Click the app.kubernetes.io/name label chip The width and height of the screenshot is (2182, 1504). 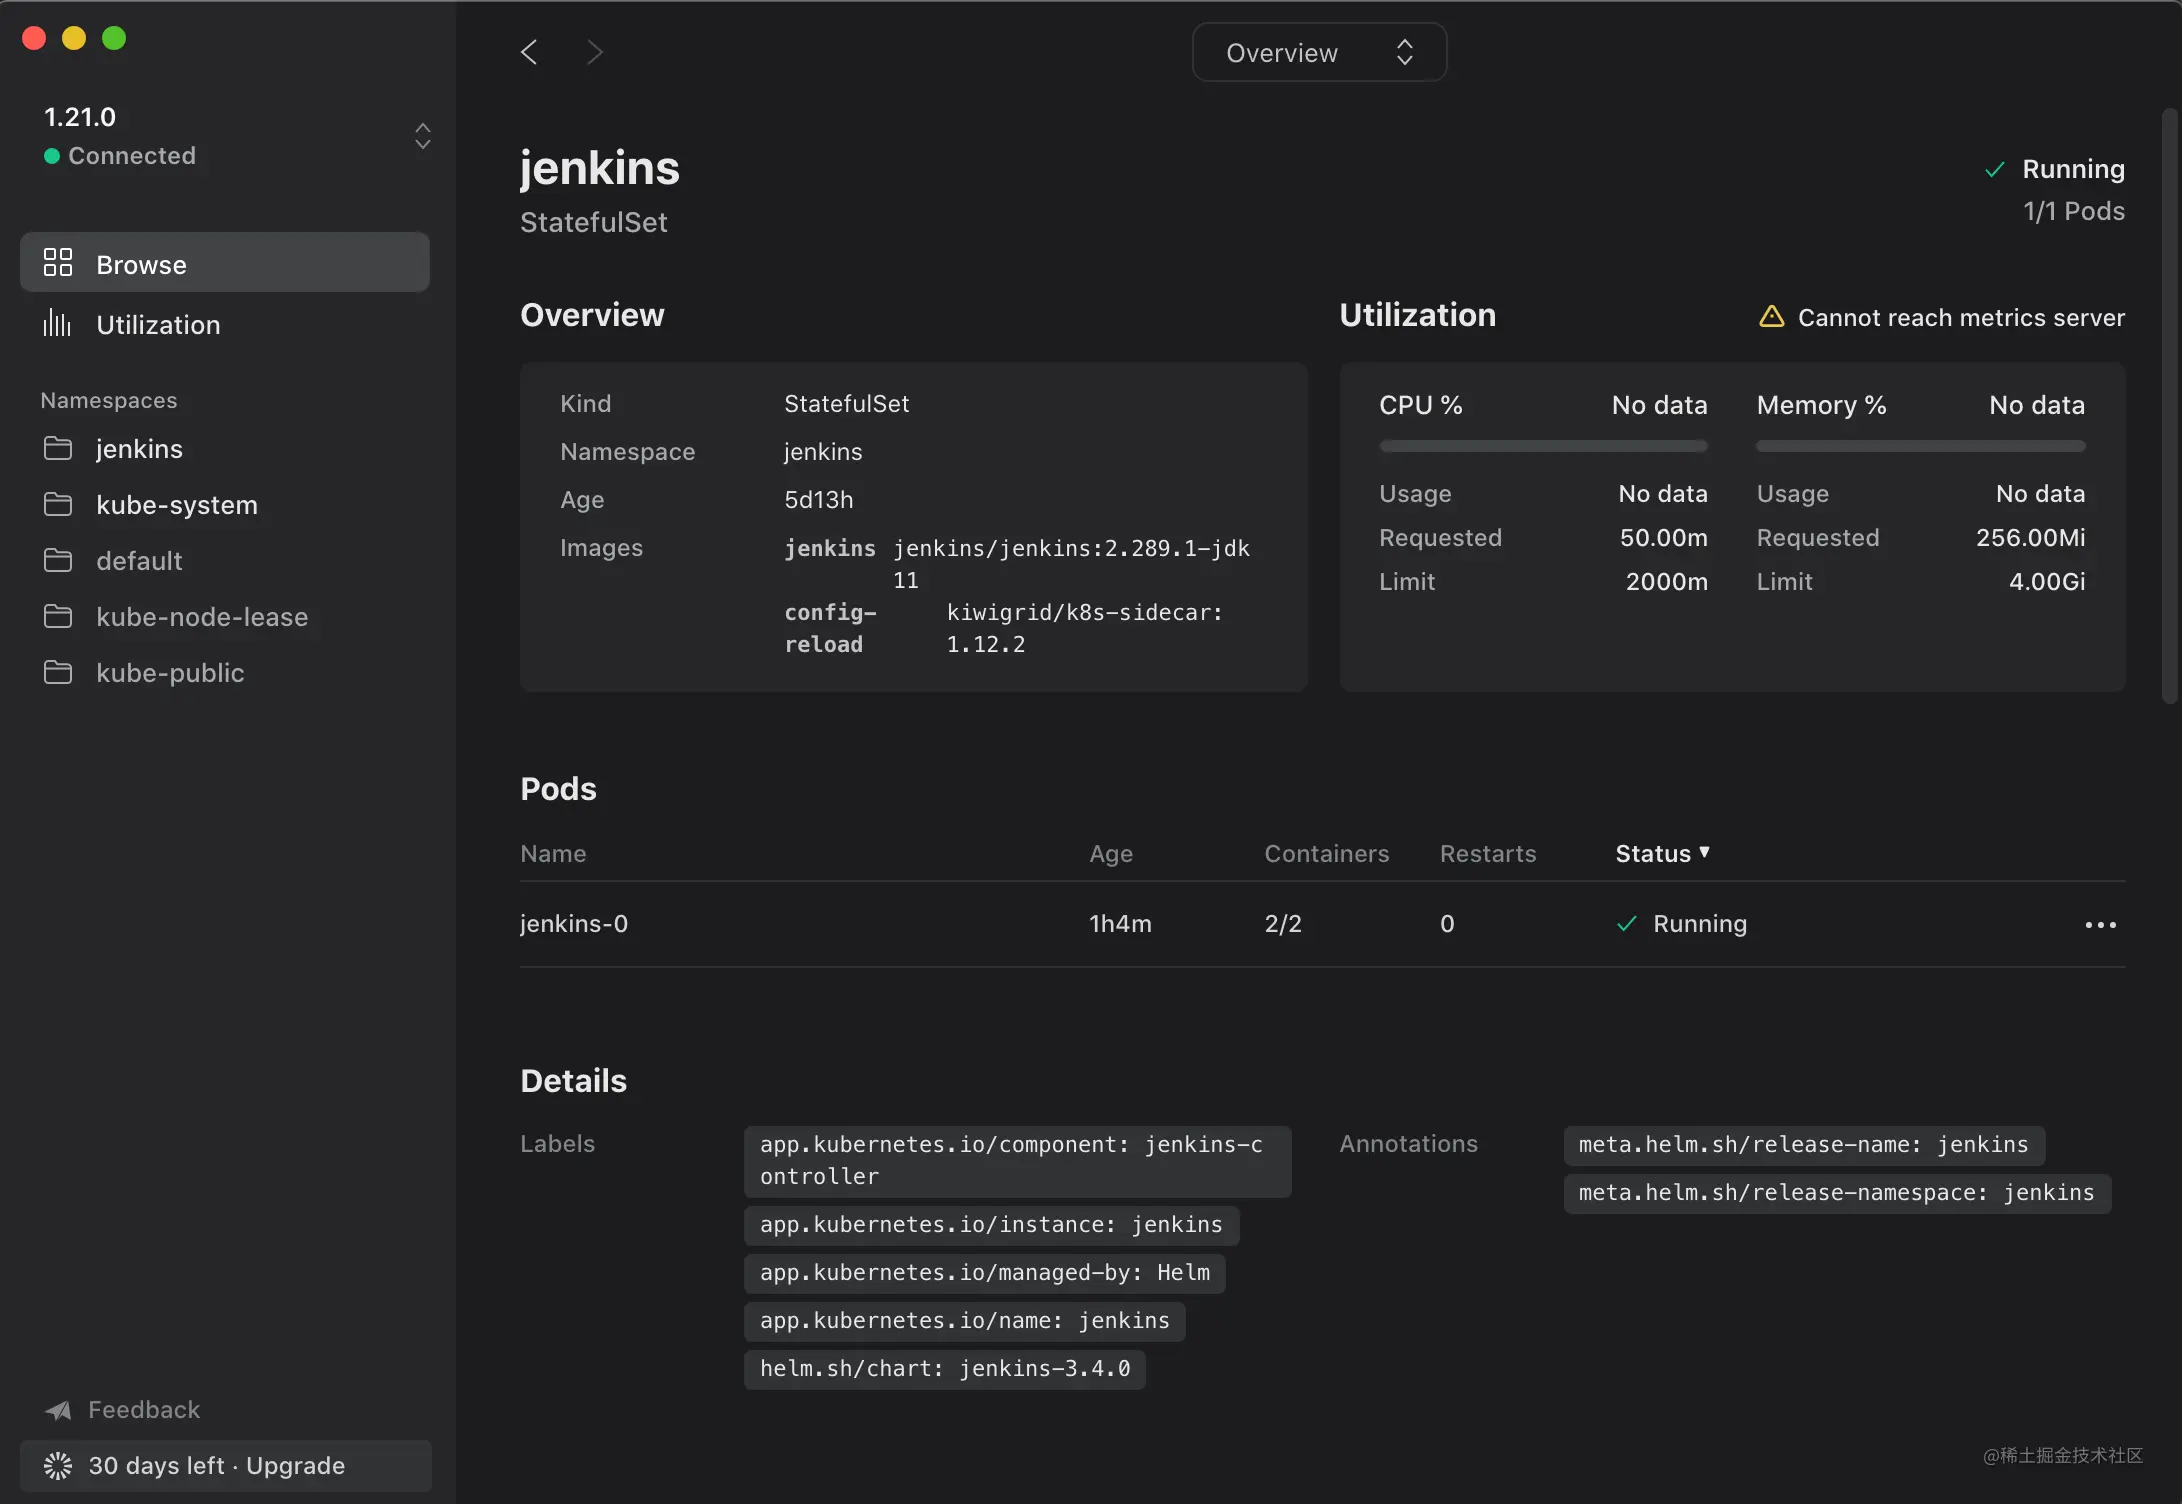[x=965, y=1321]
